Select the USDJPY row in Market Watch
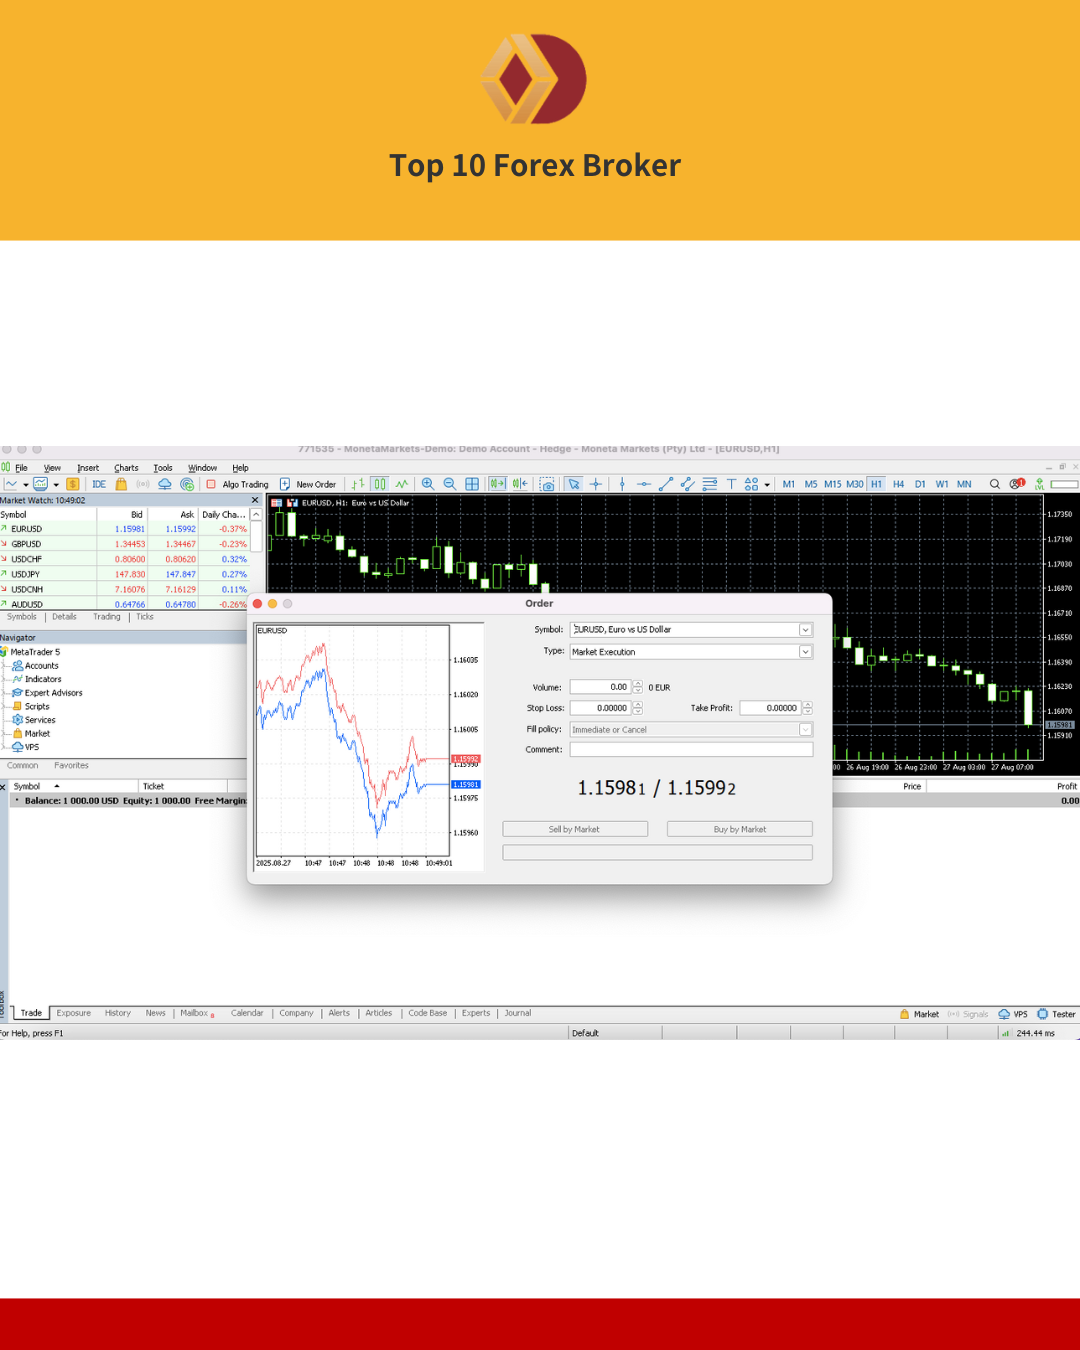 (124, 574)
